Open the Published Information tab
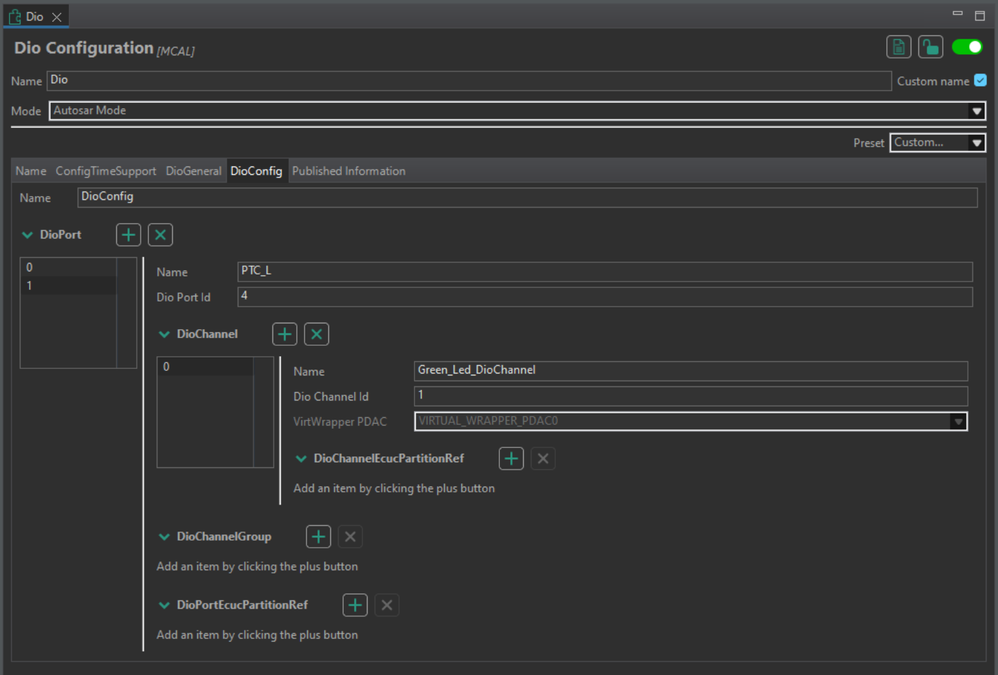Image resolution: width=998 pixels, height=675 pixels. point(348,171)
